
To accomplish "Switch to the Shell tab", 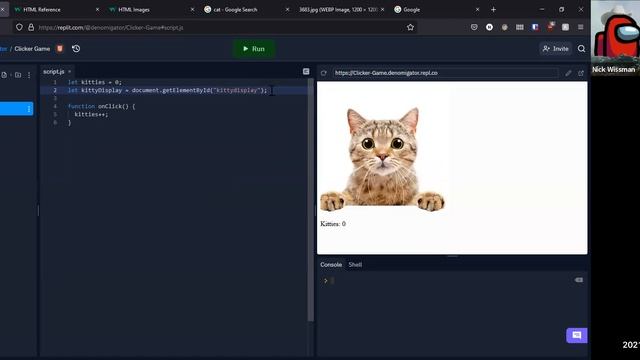I will coord(355,264).
